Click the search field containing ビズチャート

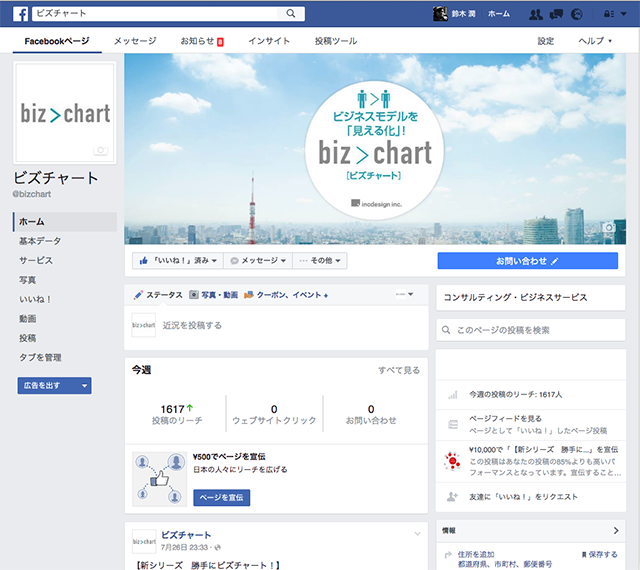[155, 13]
